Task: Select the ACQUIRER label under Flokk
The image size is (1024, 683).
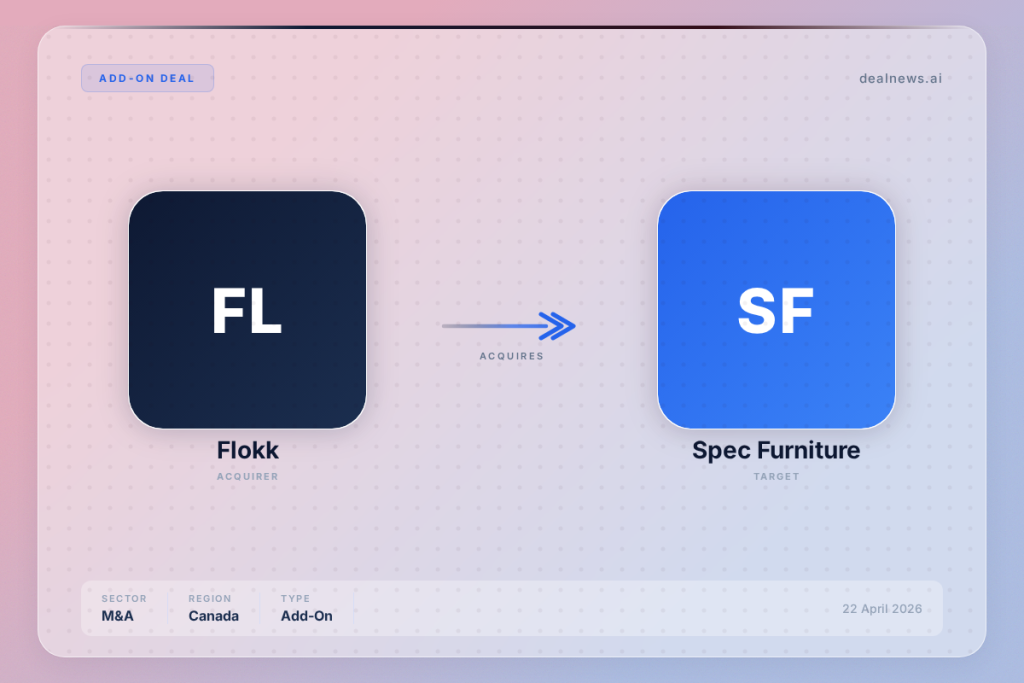Action: tap(247, 477)
